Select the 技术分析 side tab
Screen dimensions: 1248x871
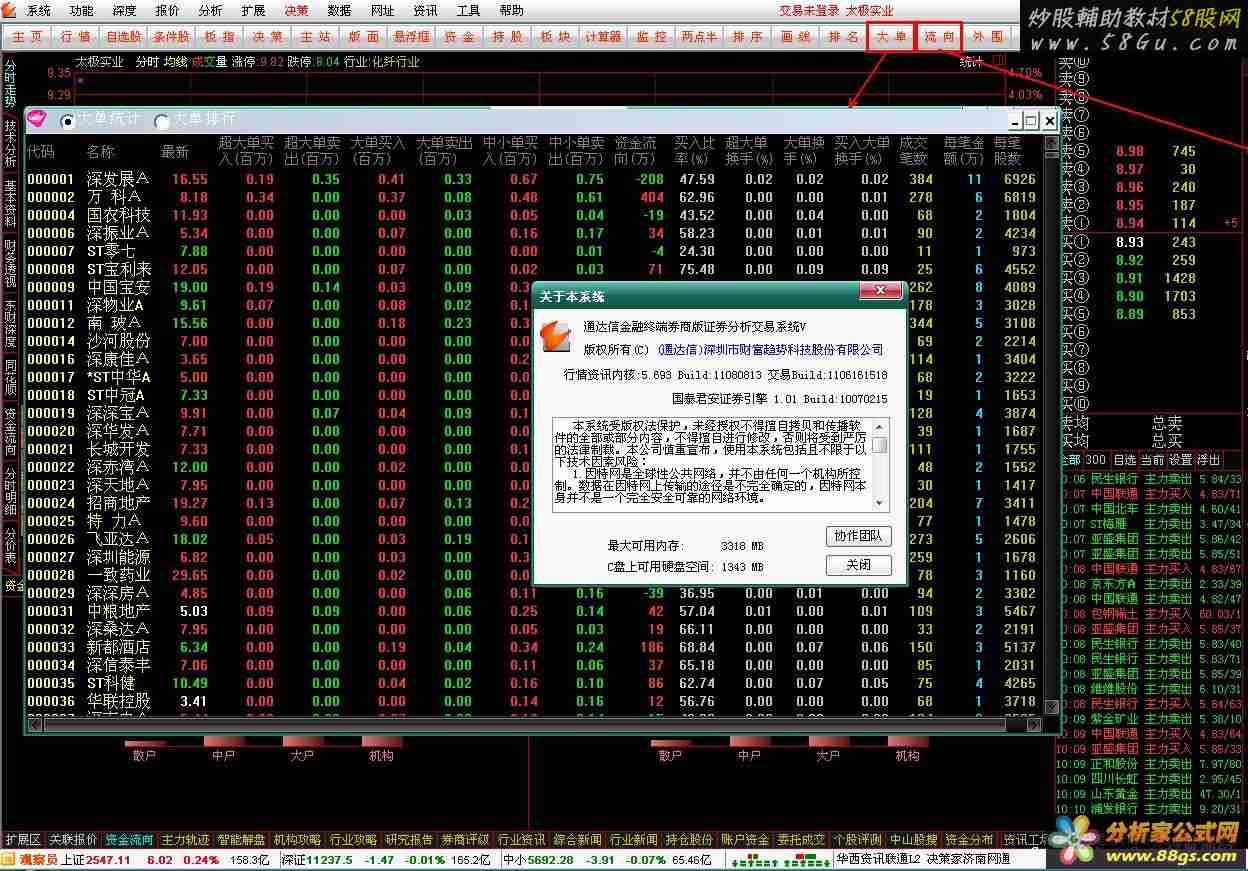point(10,145)
